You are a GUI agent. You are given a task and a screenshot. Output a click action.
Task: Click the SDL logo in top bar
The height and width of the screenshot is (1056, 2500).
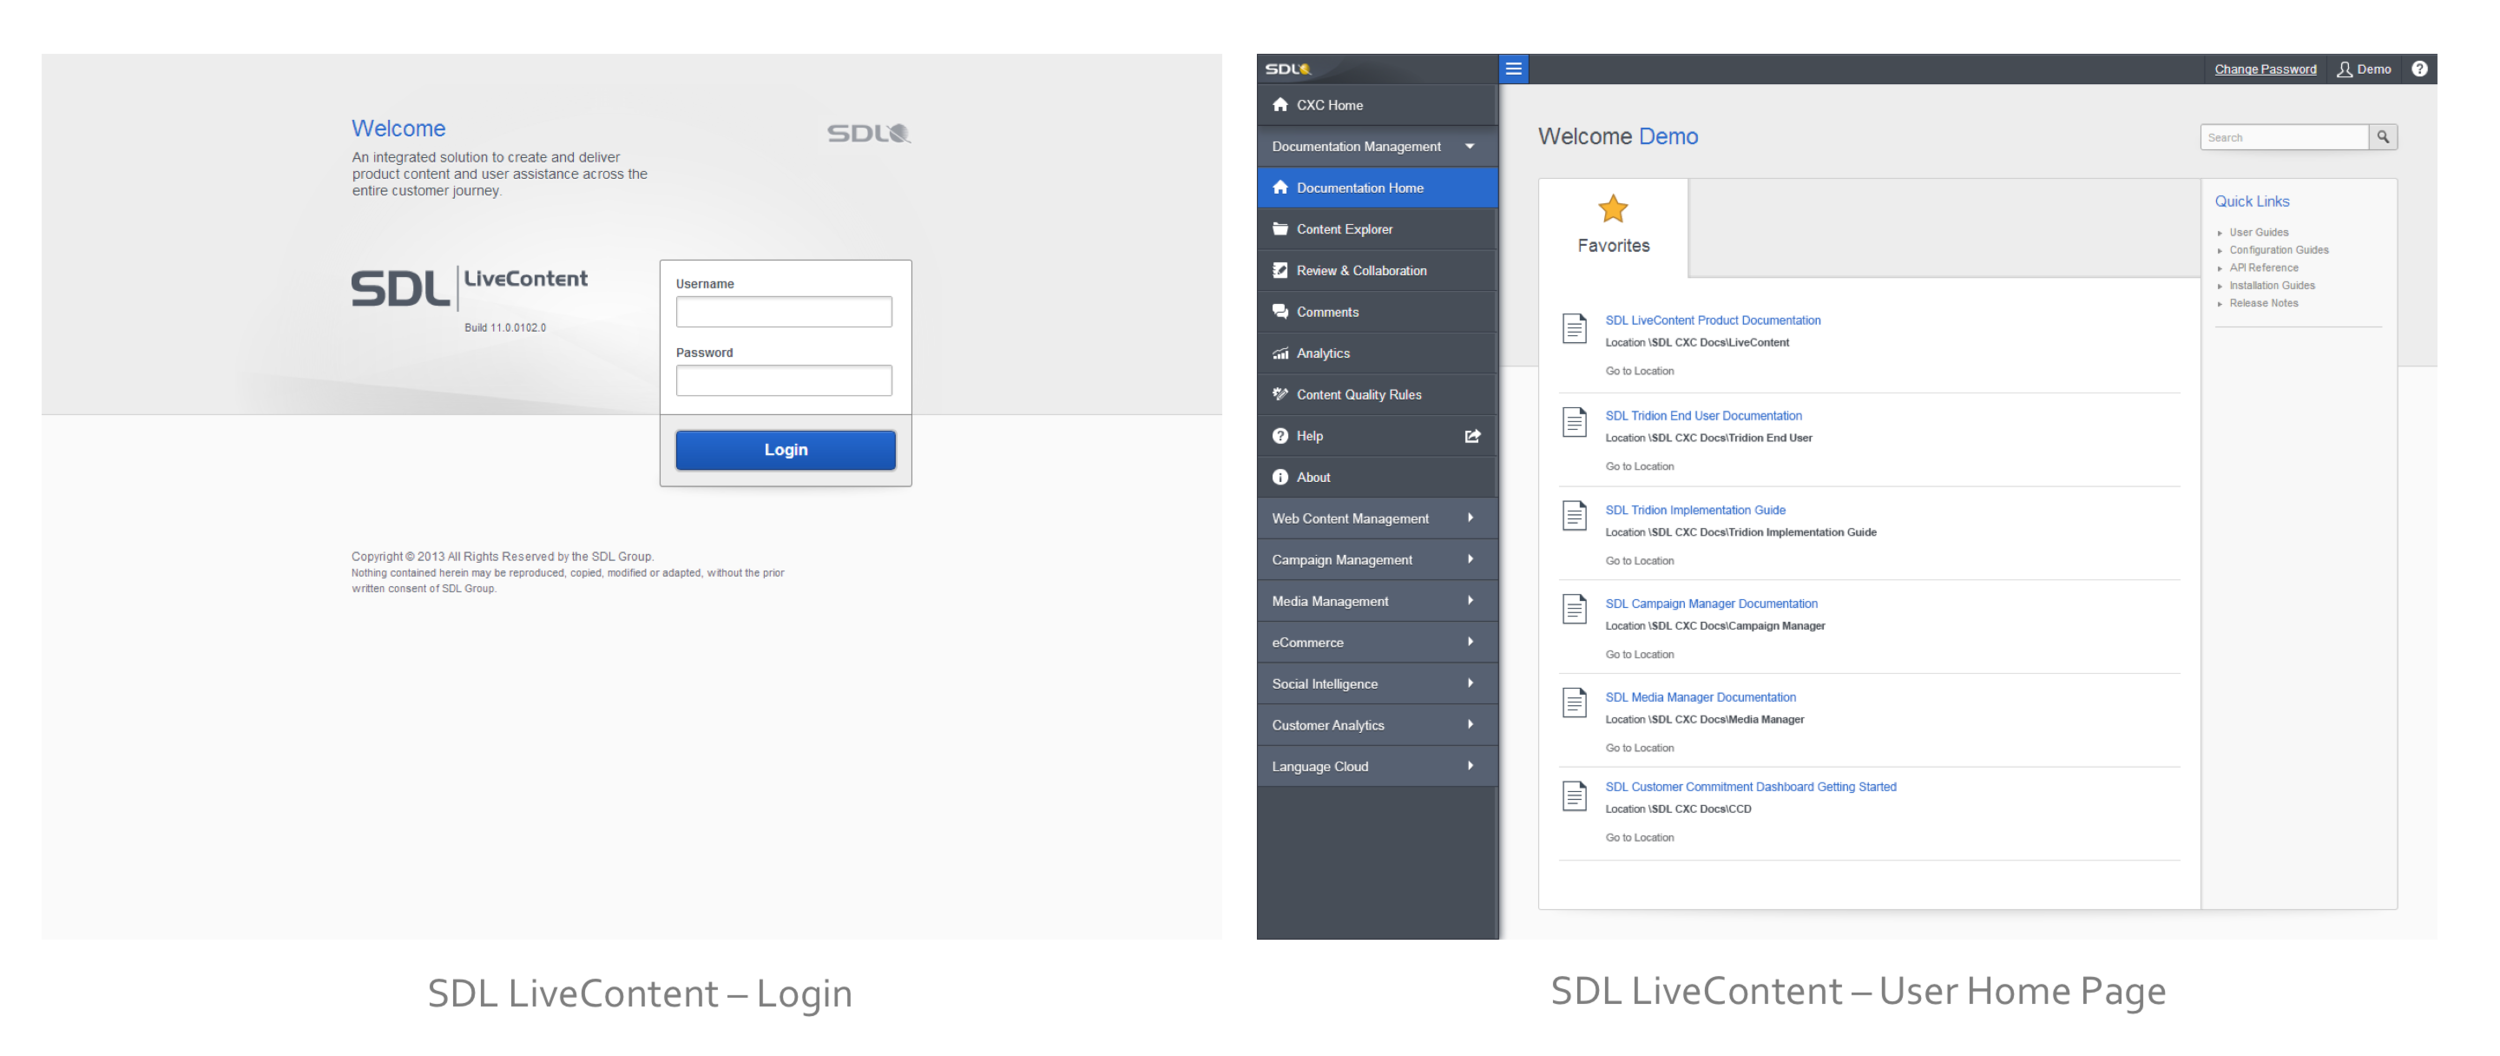pyautogui.click(x=1287, y=69)
